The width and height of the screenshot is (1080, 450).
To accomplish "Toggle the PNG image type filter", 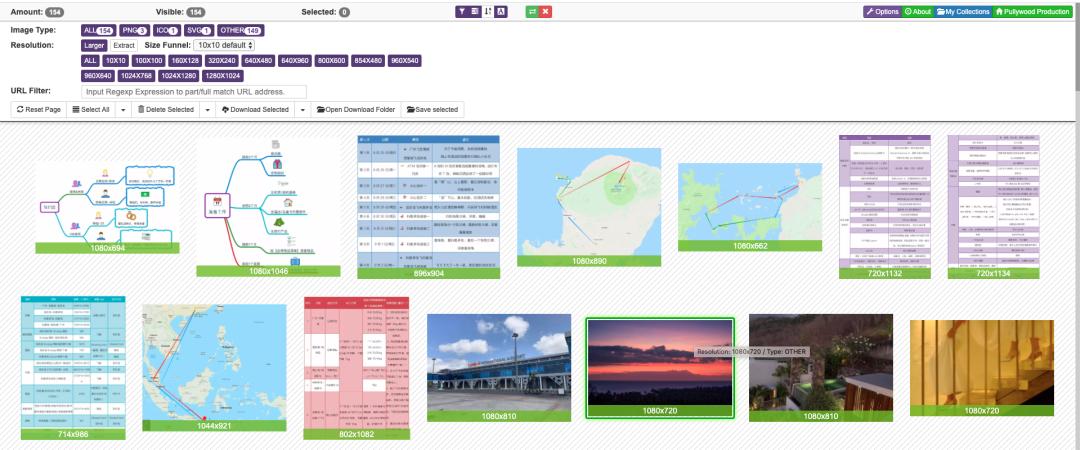I will 134,31.
